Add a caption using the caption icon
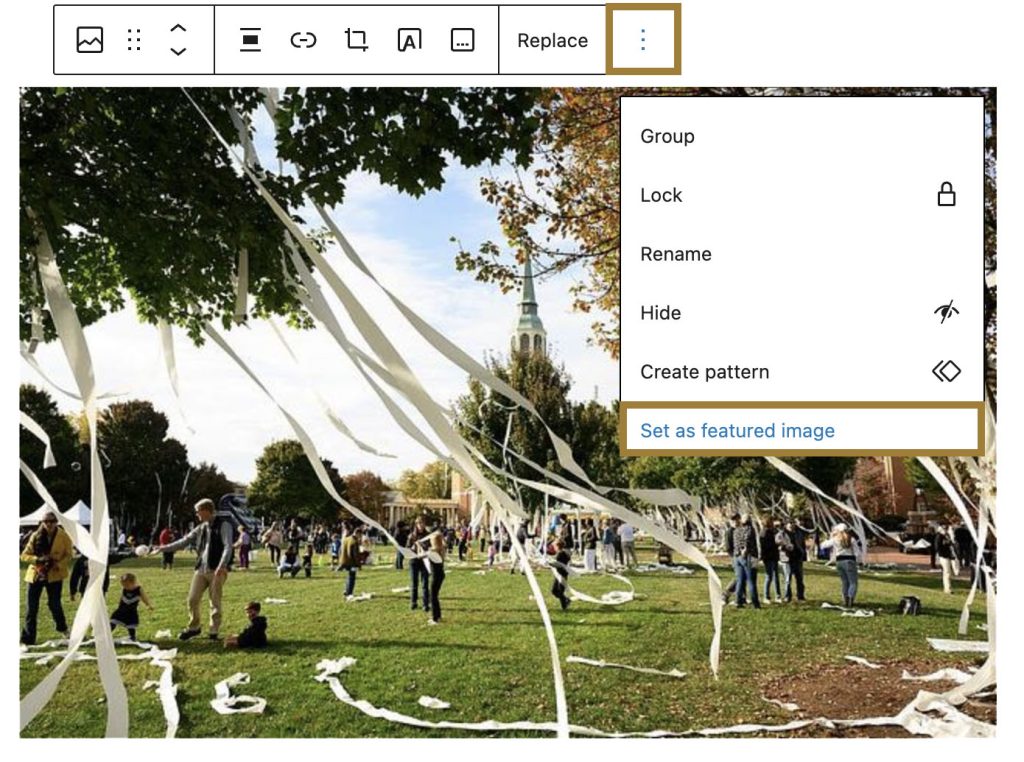This screenshot has width=1024, height=762. point(462,40)
